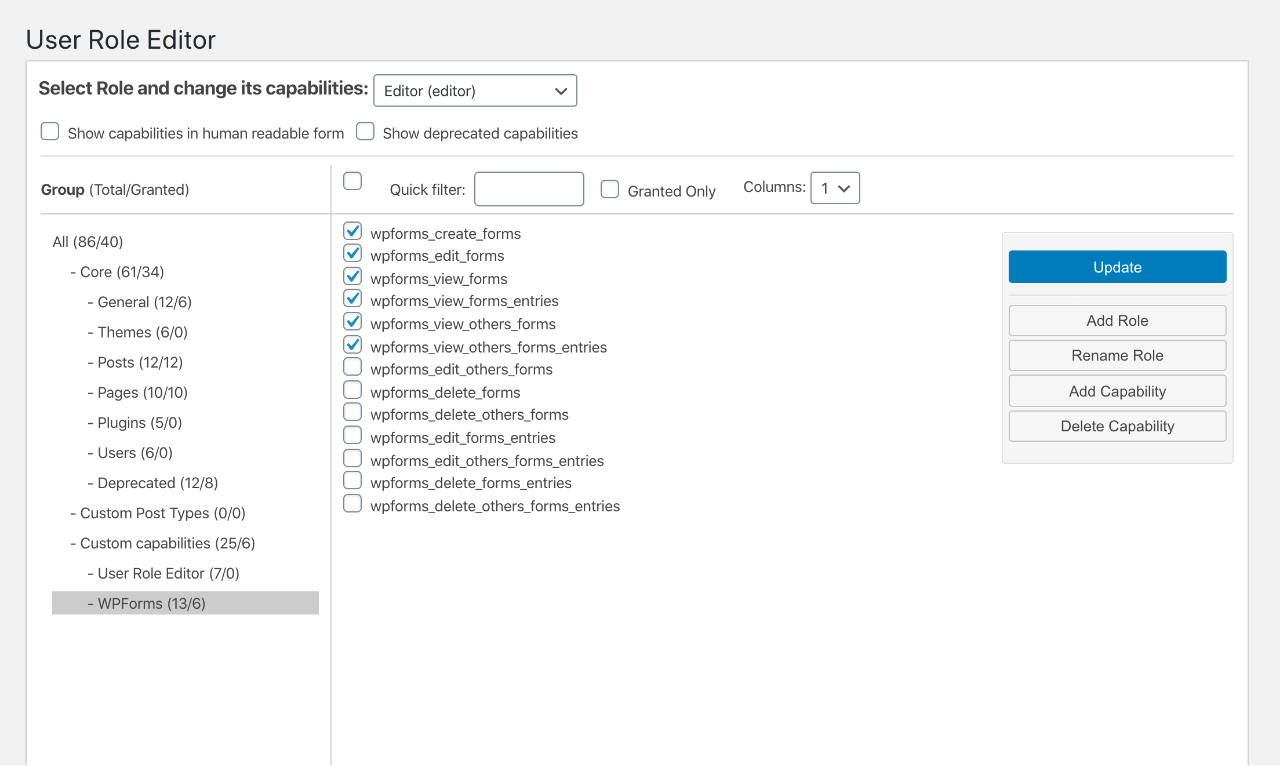
Task: Click the Add Capability button
Action: pos(1117,391)
